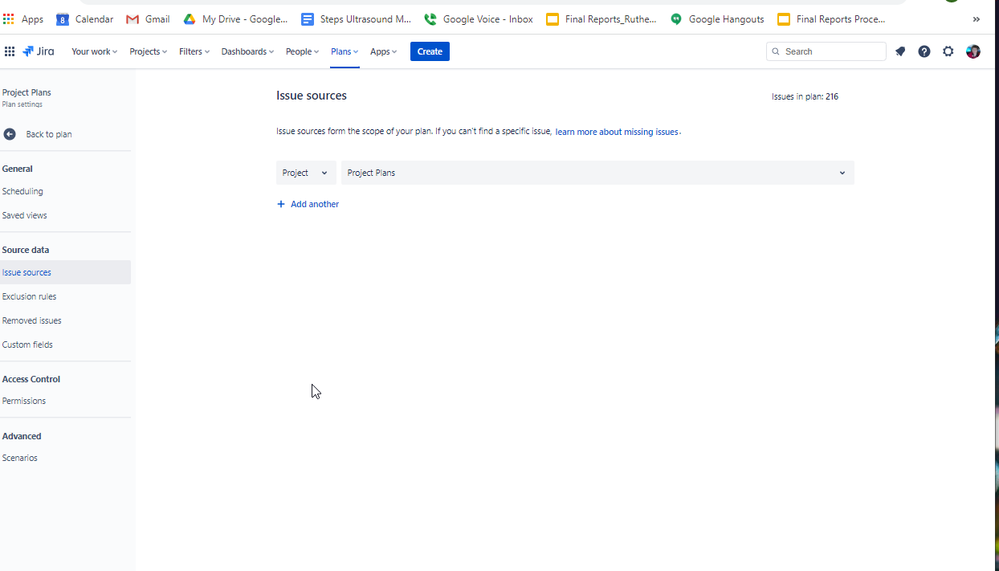Open the Jira app switcher grid

coord(10,52)
